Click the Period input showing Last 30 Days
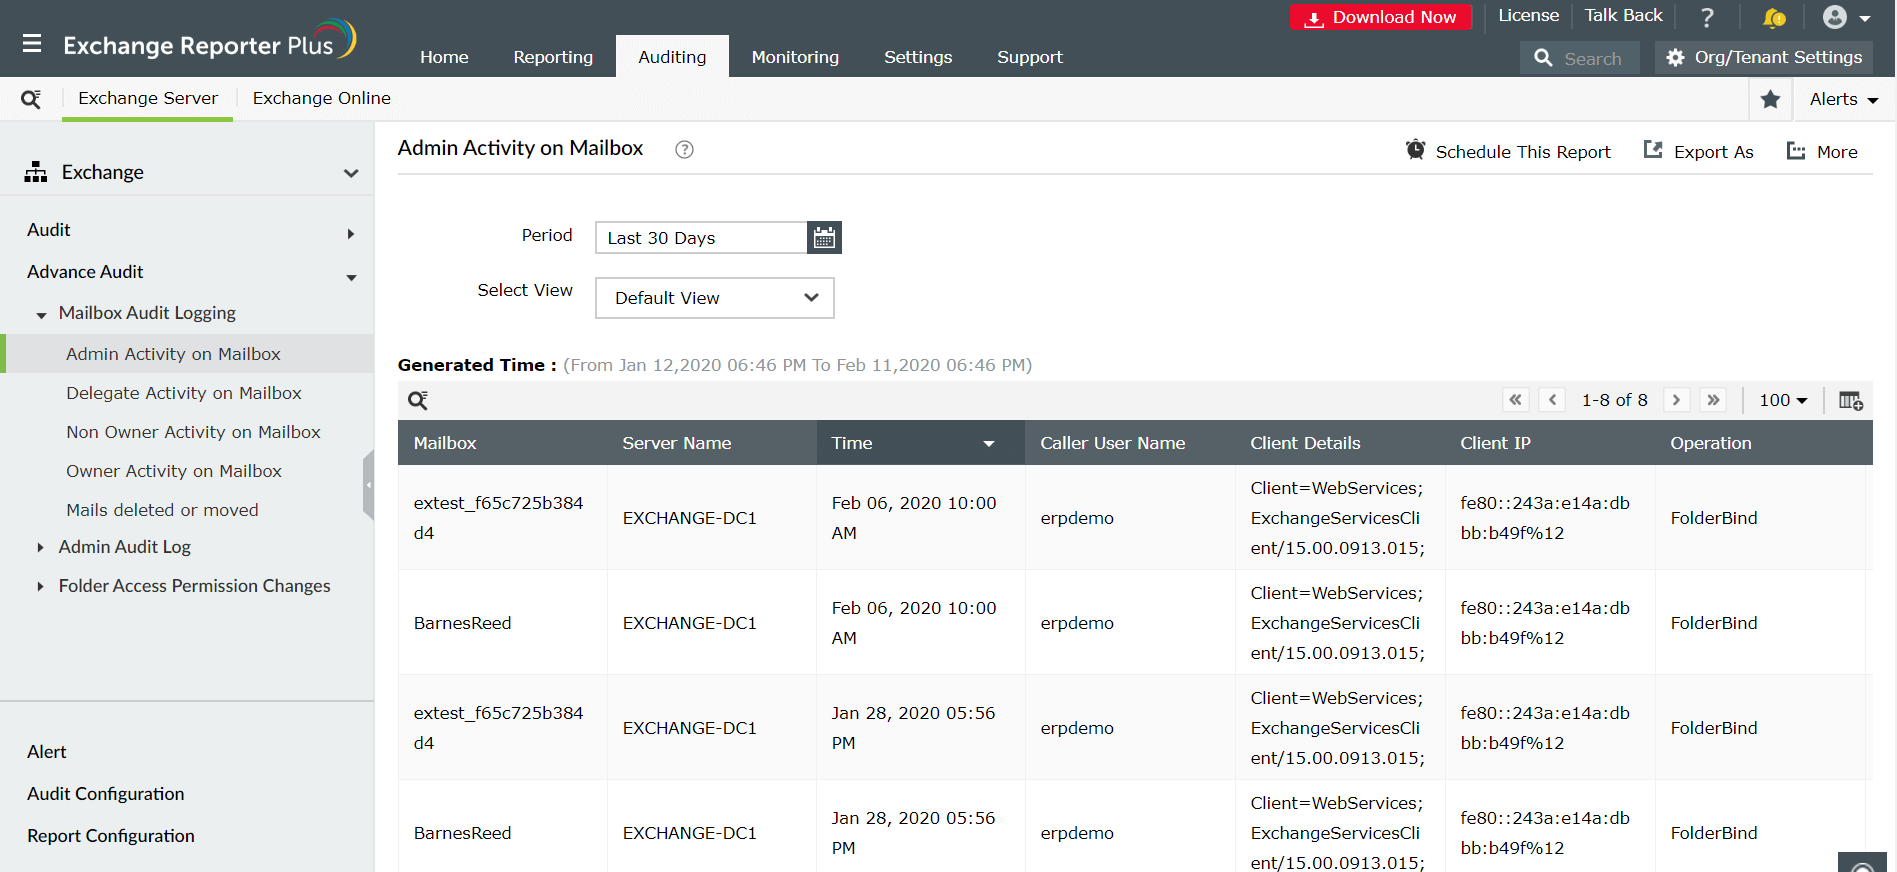 pos(701,238)
